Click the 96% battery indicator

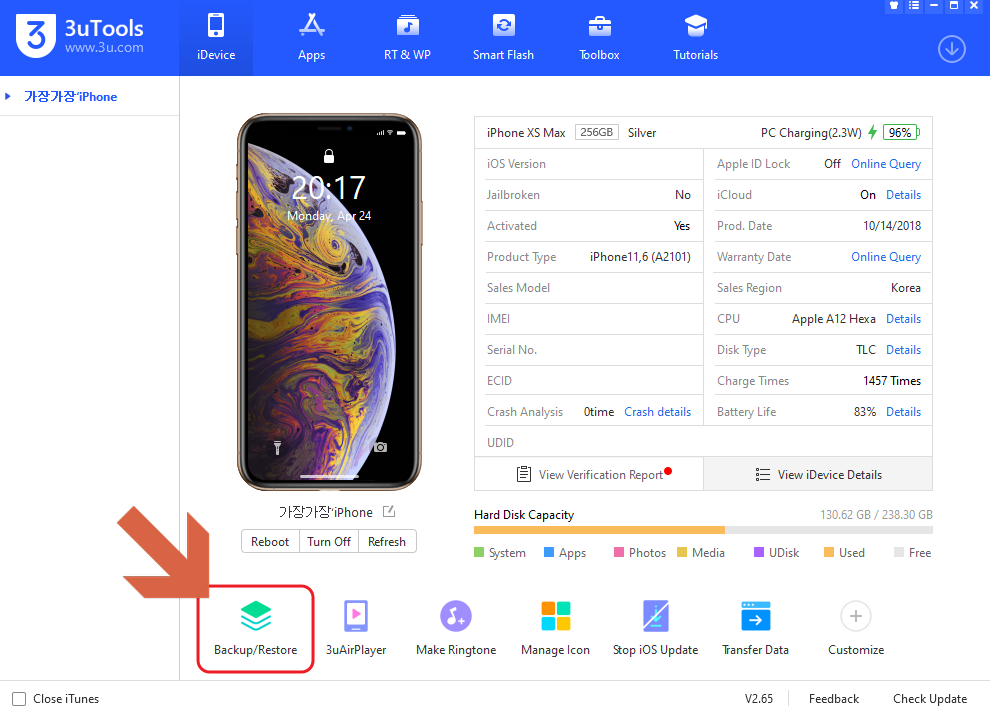pyautogui.click(x=901, y=133)
